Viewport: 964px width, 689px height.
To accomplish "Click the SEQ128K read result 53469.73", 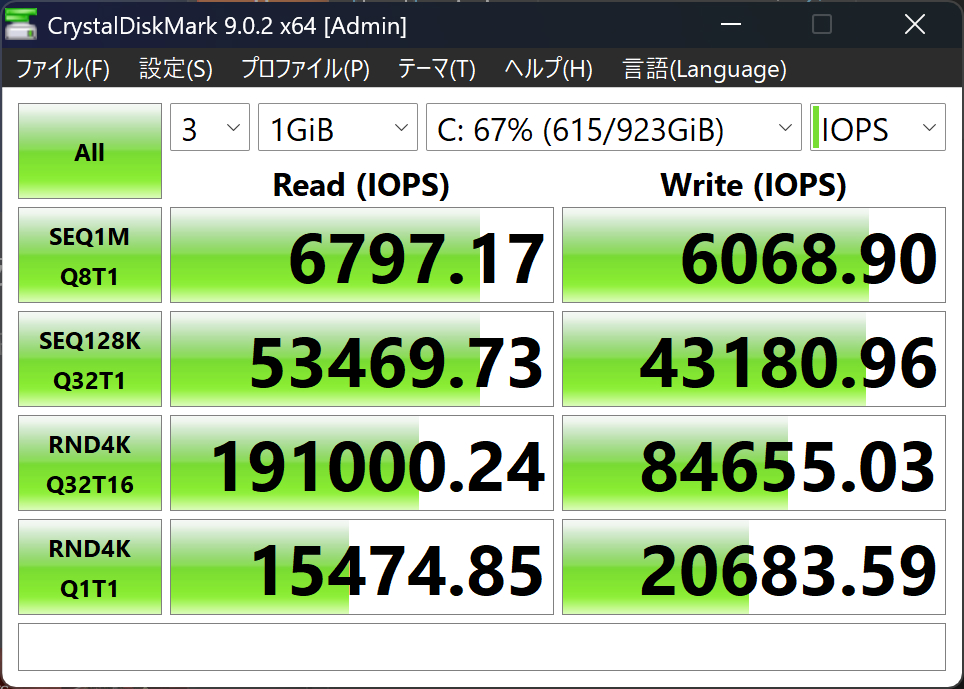I will (362, 359).
